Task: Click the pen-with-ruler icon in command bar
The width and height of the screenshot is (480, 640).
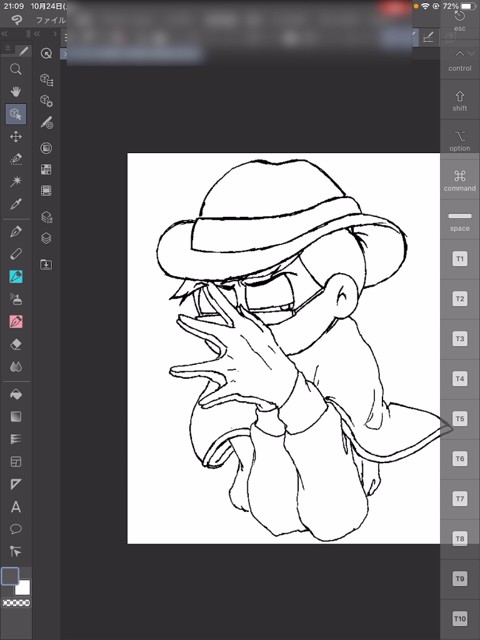Action: pyautogui.click(x=428, y=38)
